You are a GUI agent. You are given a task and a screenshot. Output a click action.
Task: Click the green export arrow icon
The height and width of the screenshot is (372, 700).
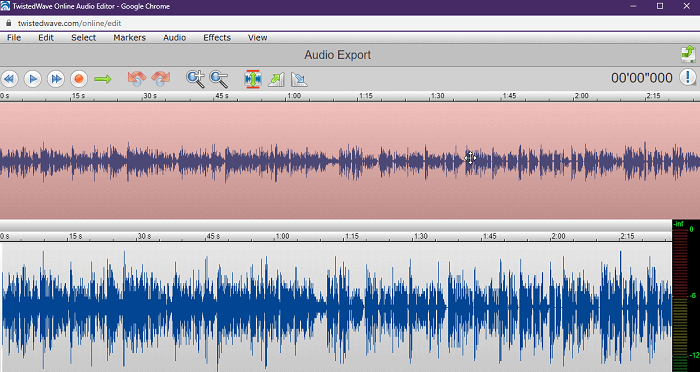coord(688,54)
